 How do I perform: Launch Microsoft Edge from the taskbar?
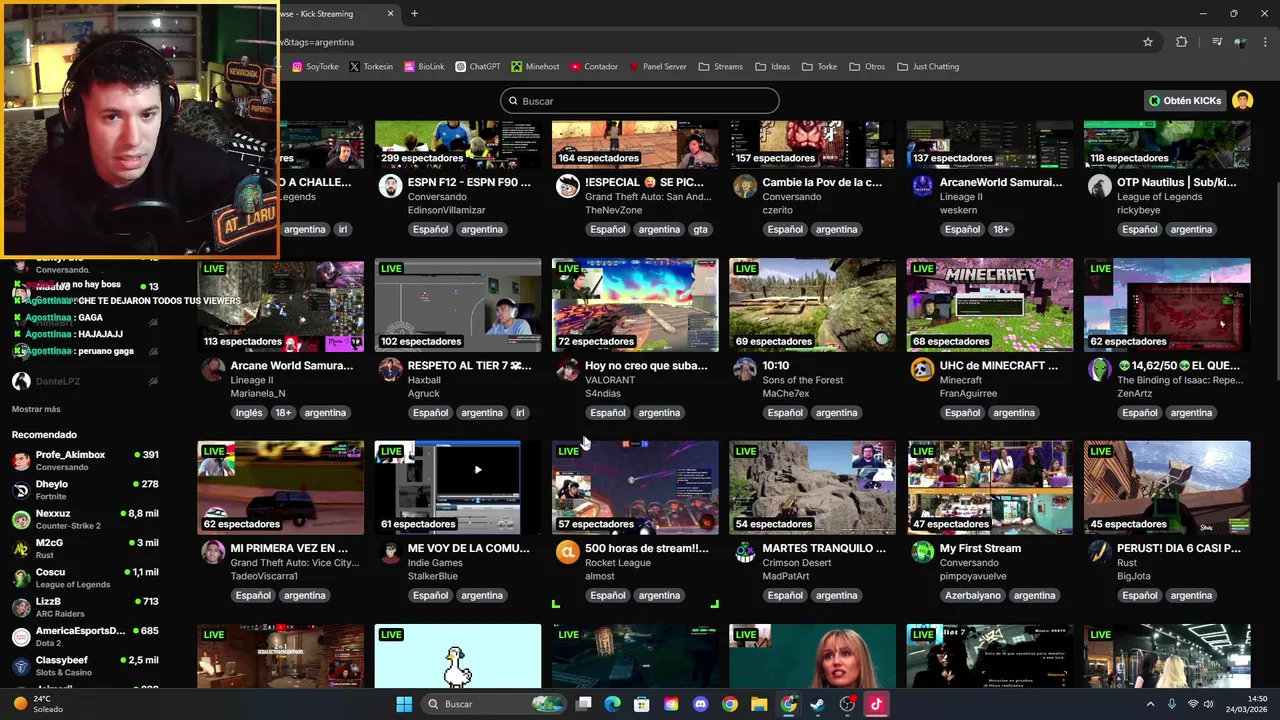[613, 704]
